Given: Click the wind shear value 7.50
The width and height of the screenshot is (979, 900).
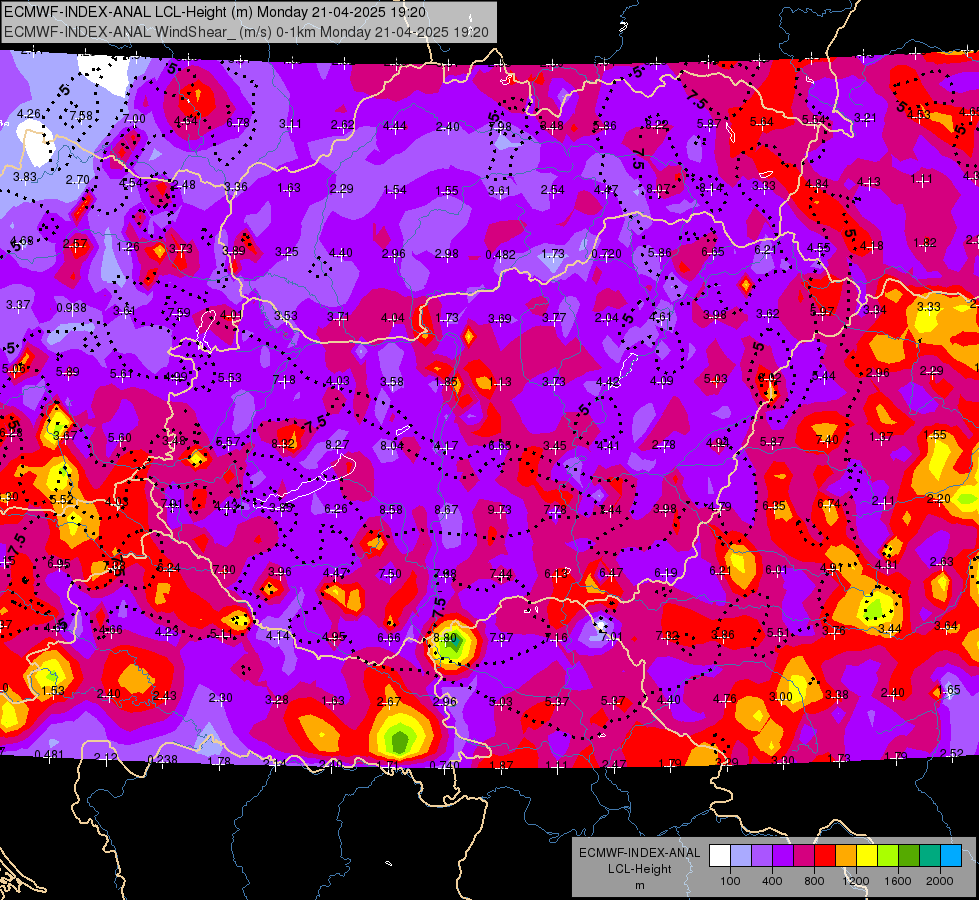Looking at the screenshot, I should point(390,573).
